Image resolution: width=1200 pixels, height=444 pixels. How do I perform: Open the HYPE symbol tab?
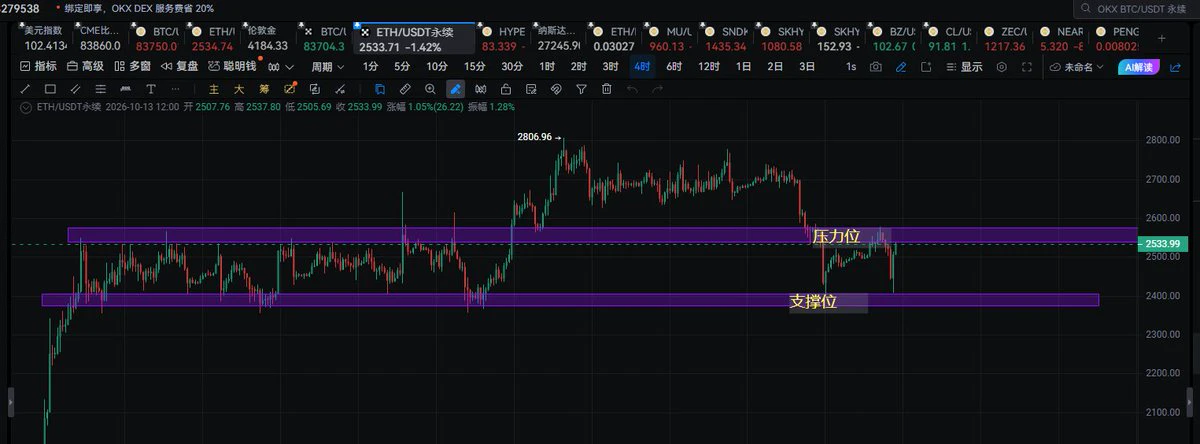[504, 38]
